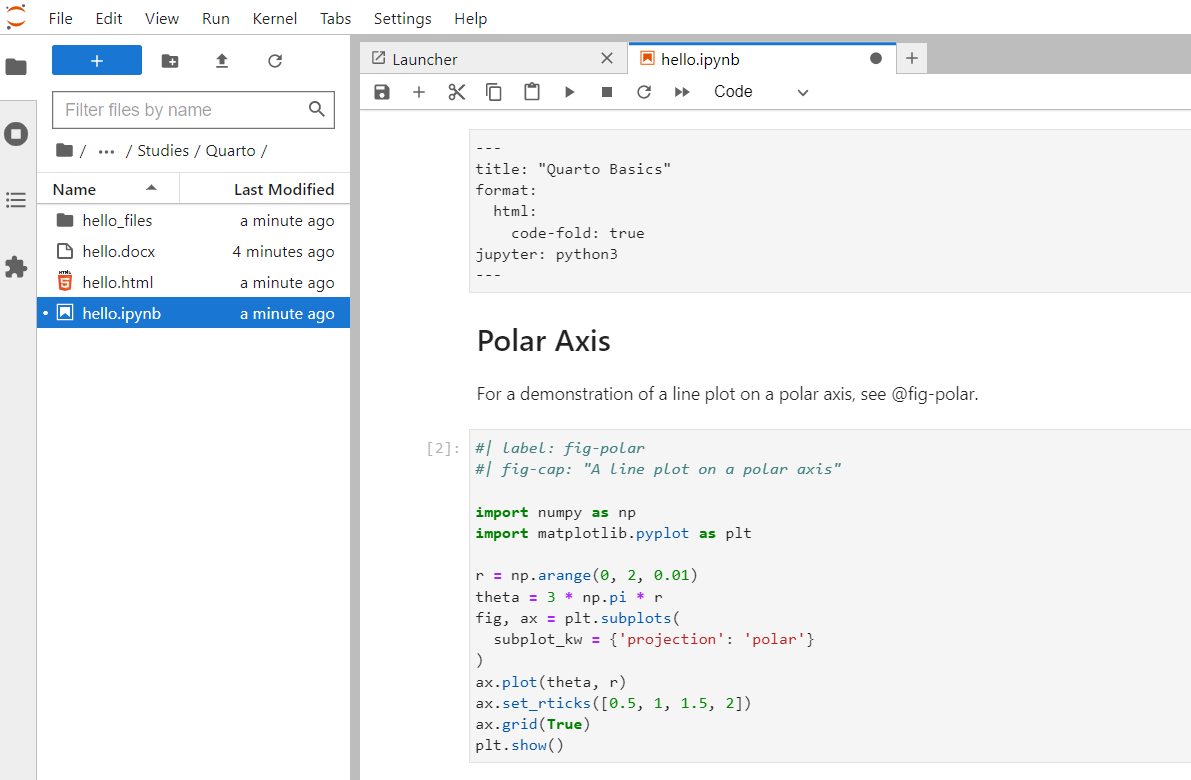Open the Kernel menu
1191x780 pixels.
(274, 19)
